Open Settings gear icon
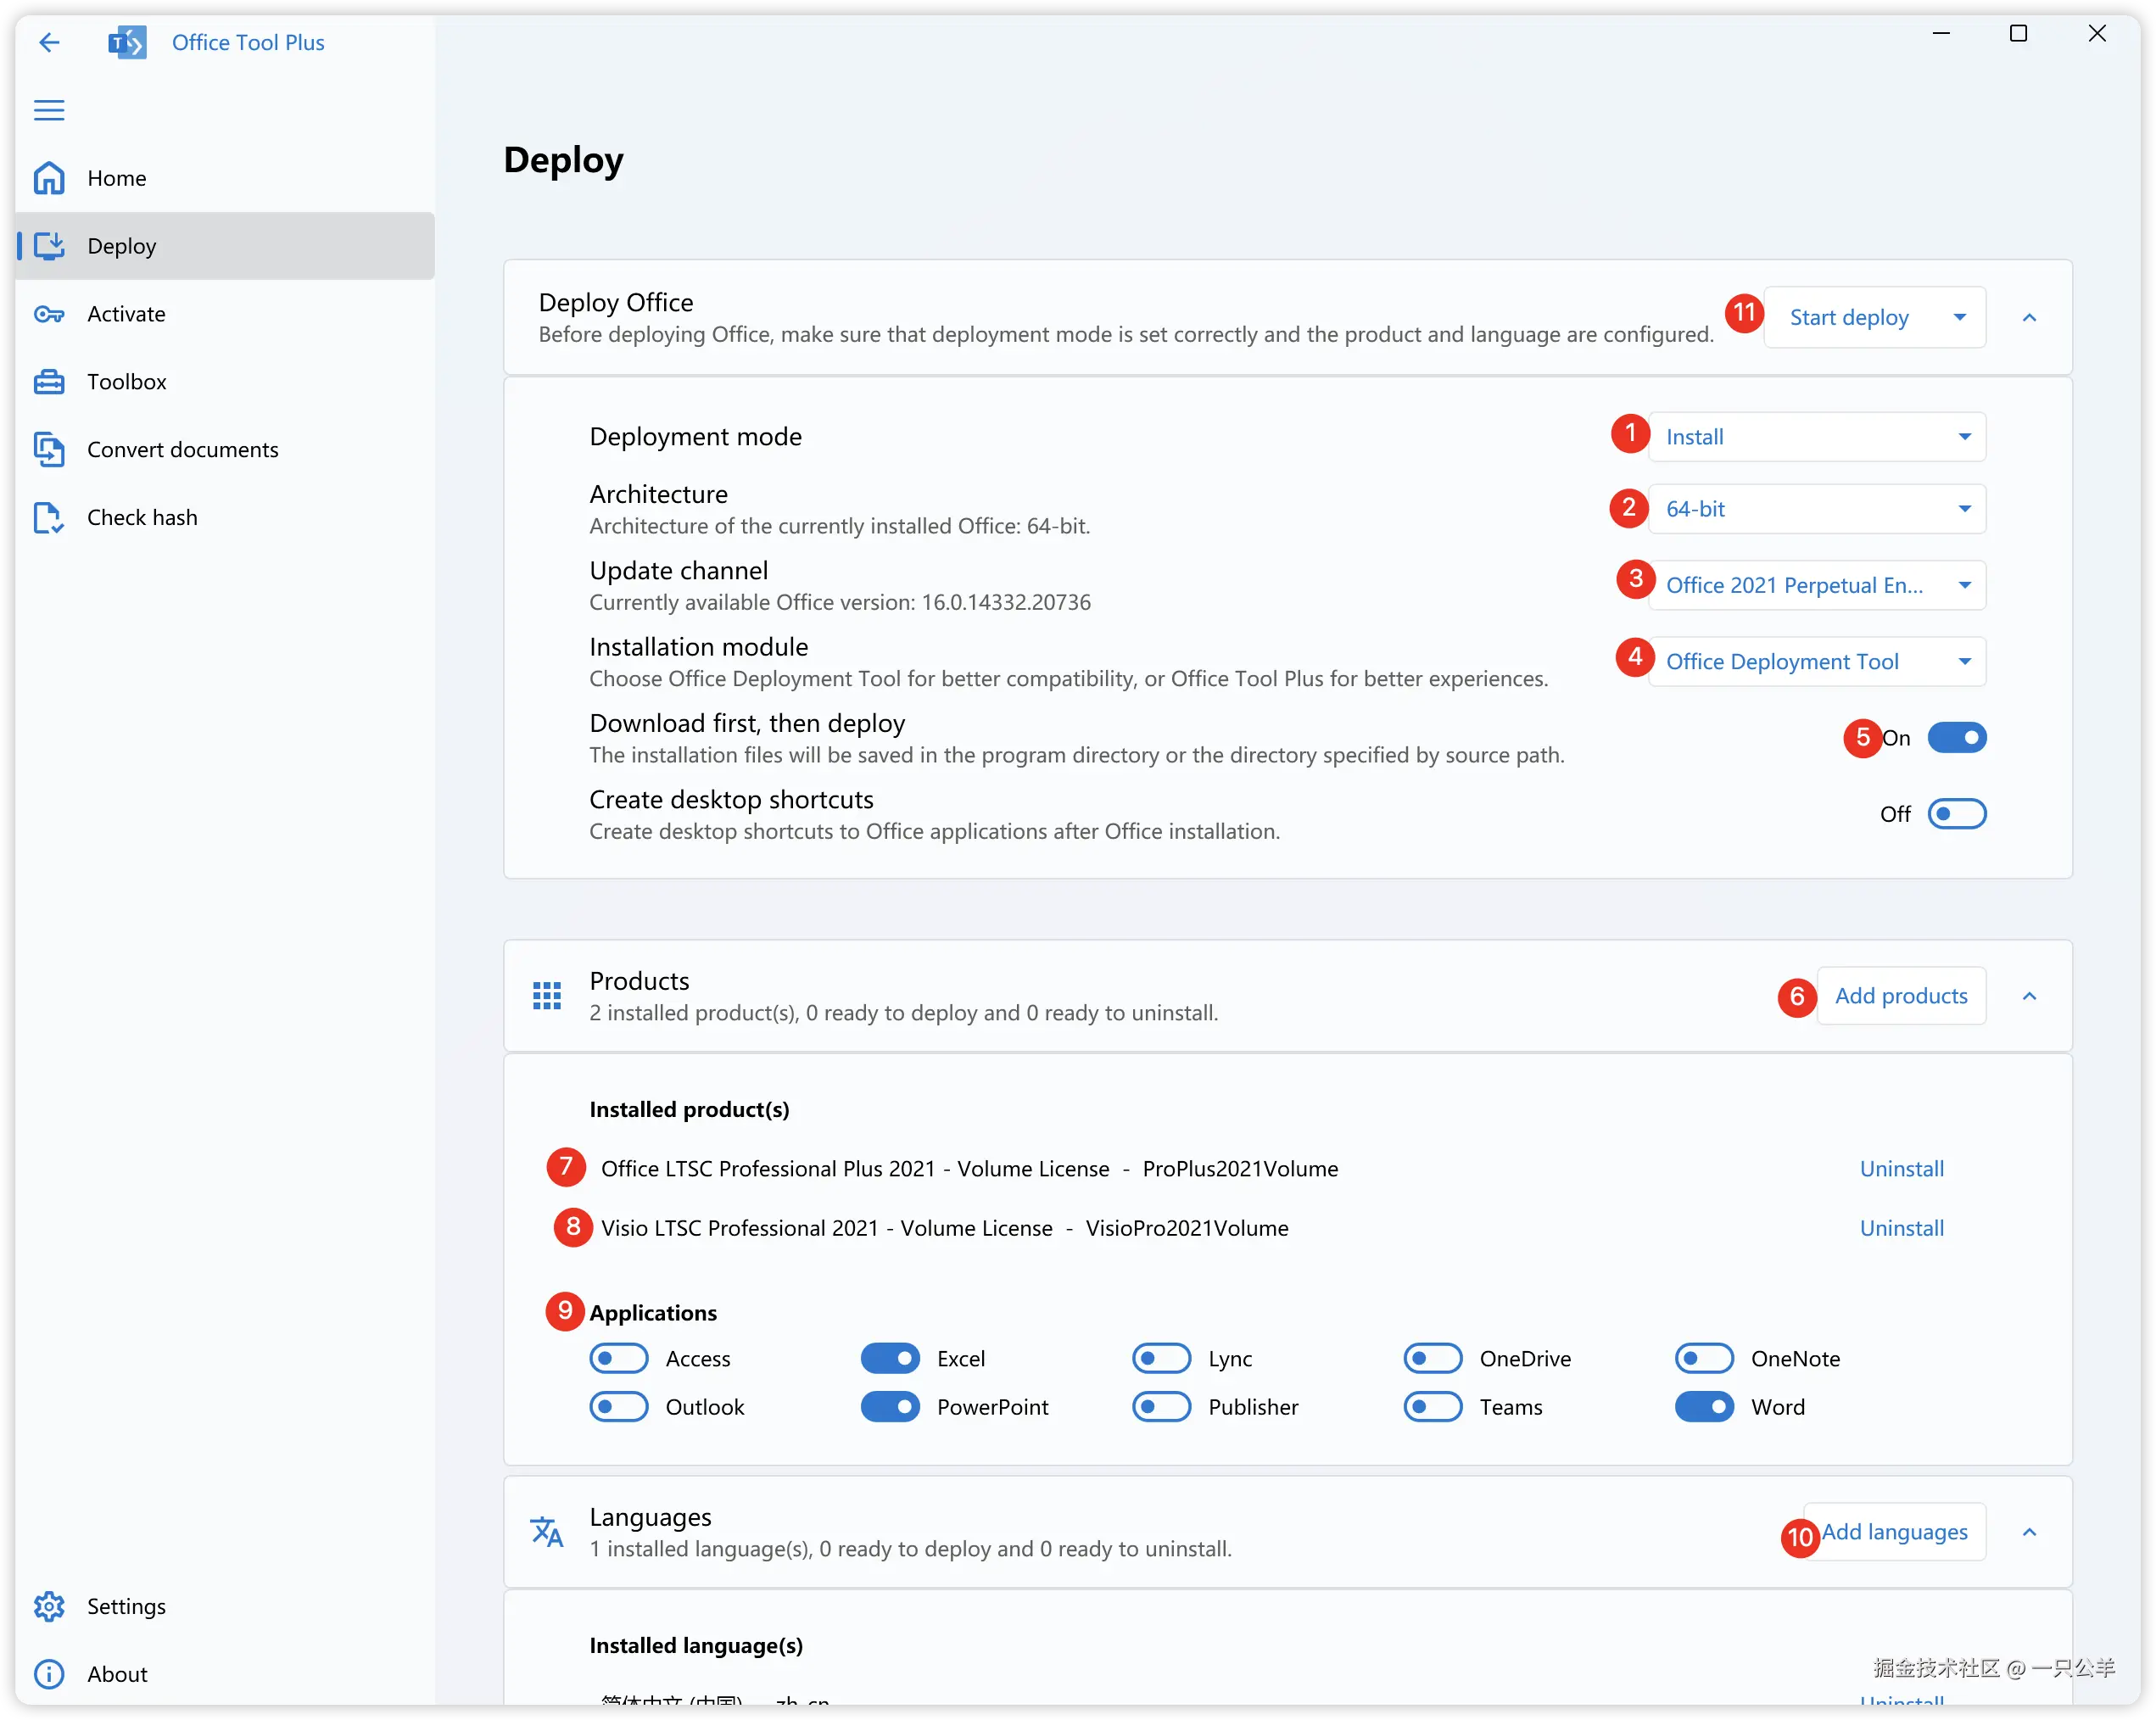The image size is (2156, 1720). point(49,1606)
